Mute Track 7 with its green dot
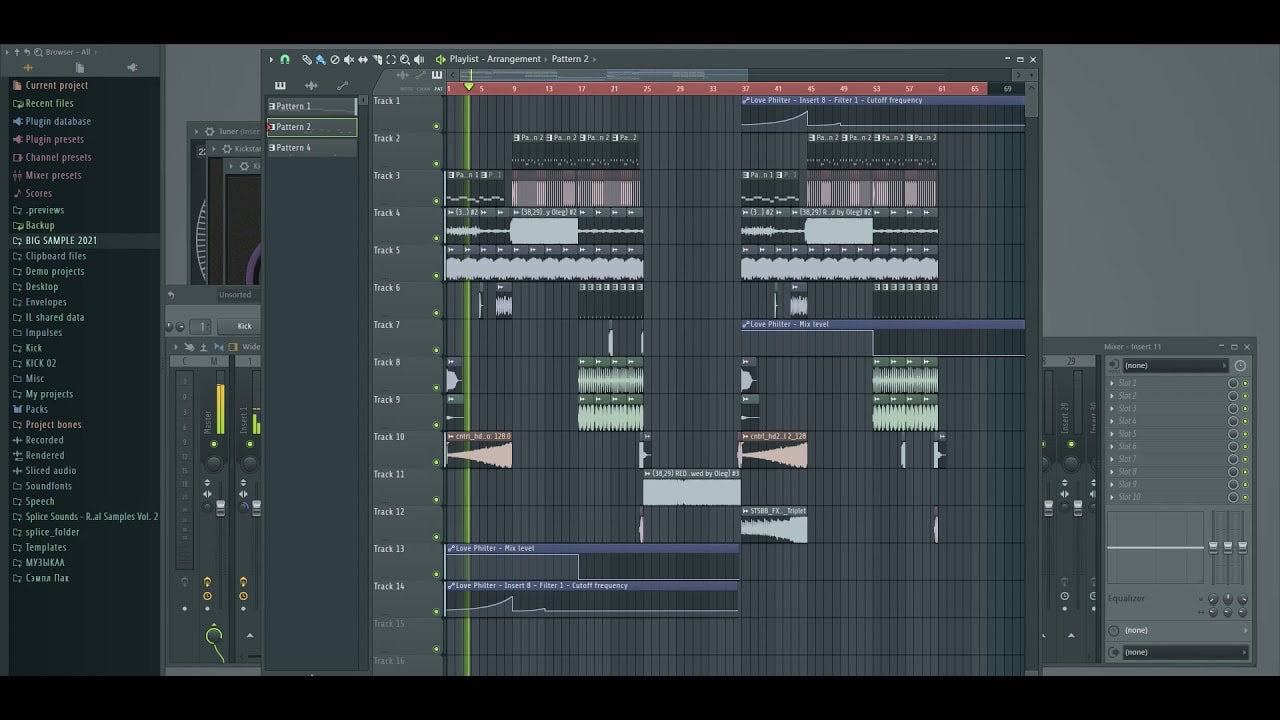 pyautogui.click(x=436, y=350)
